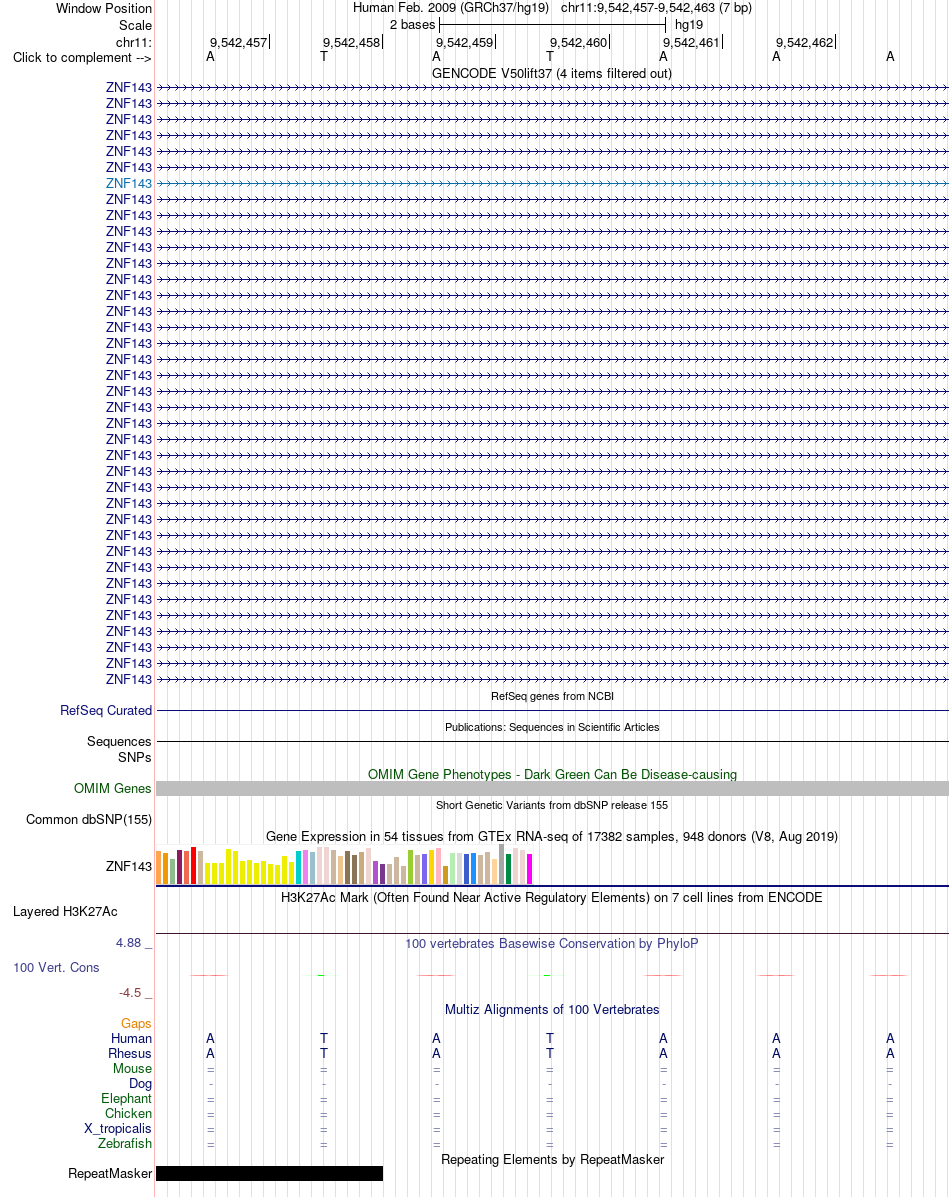Click the Common dbSNP(155) track label
The height and width of the screenshot is (1197, 950).
[x=89, y=819]
